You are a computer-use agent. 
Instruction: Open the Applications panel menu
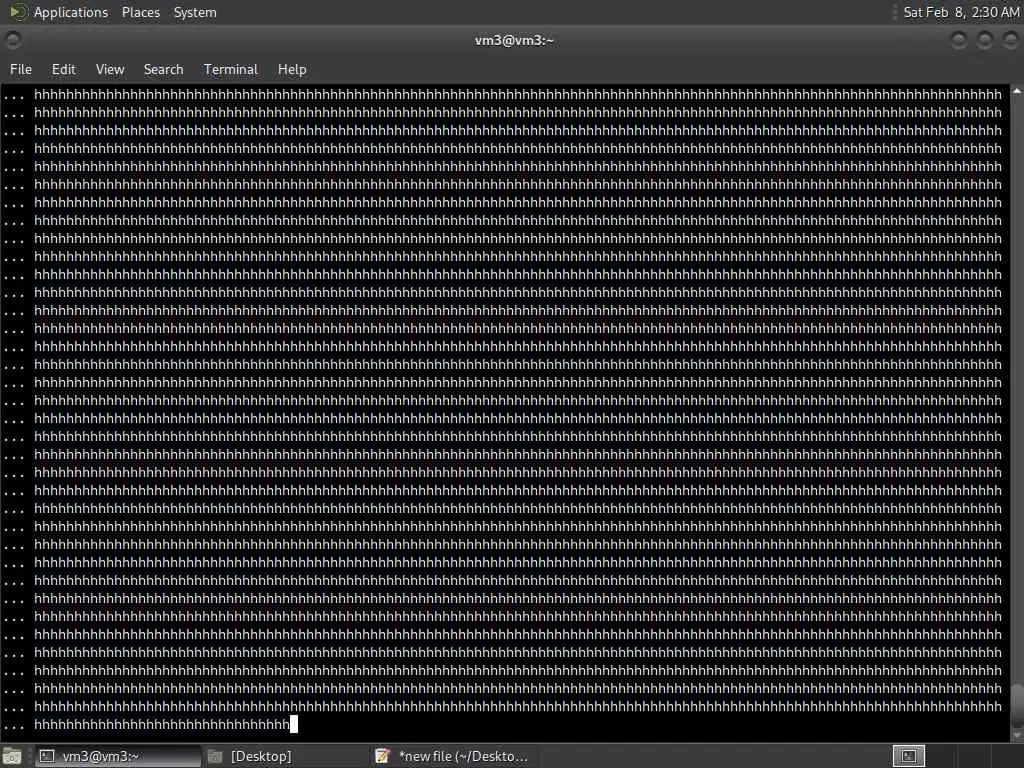71,12
